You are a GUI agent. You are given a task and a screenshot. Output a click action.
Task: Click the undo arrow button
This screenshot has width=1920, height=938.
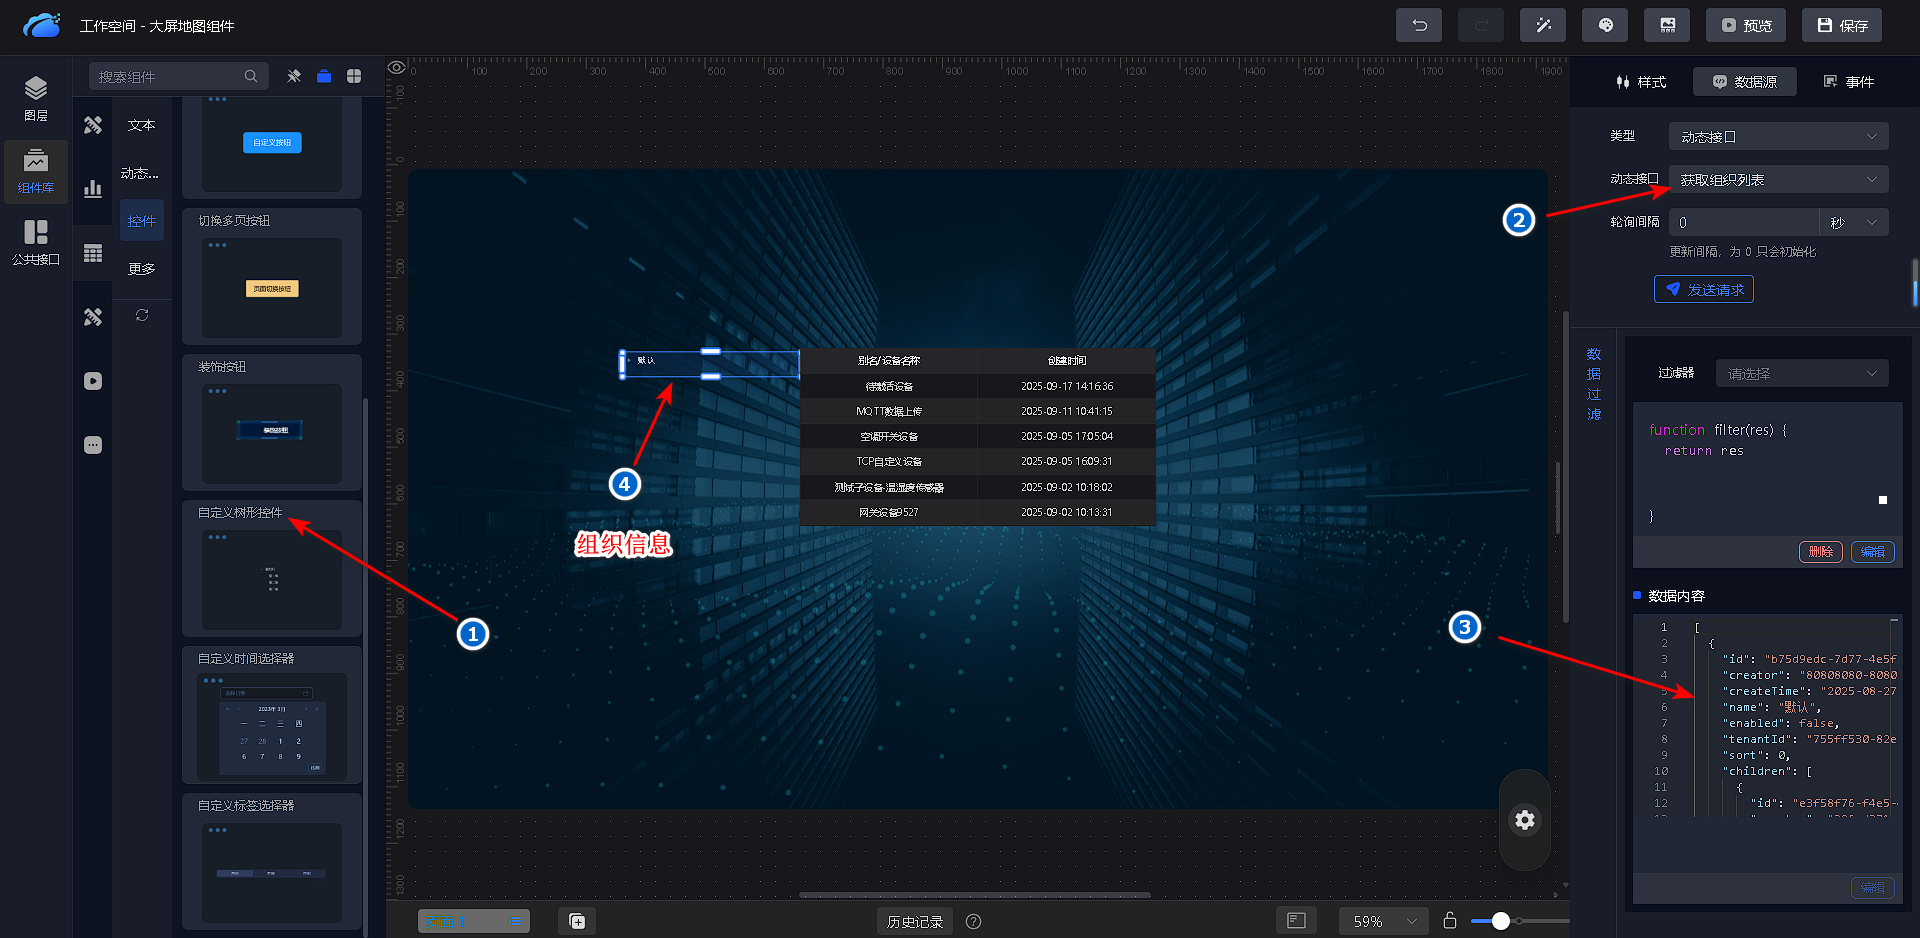pyautogui.click(x=1418, y=26)
